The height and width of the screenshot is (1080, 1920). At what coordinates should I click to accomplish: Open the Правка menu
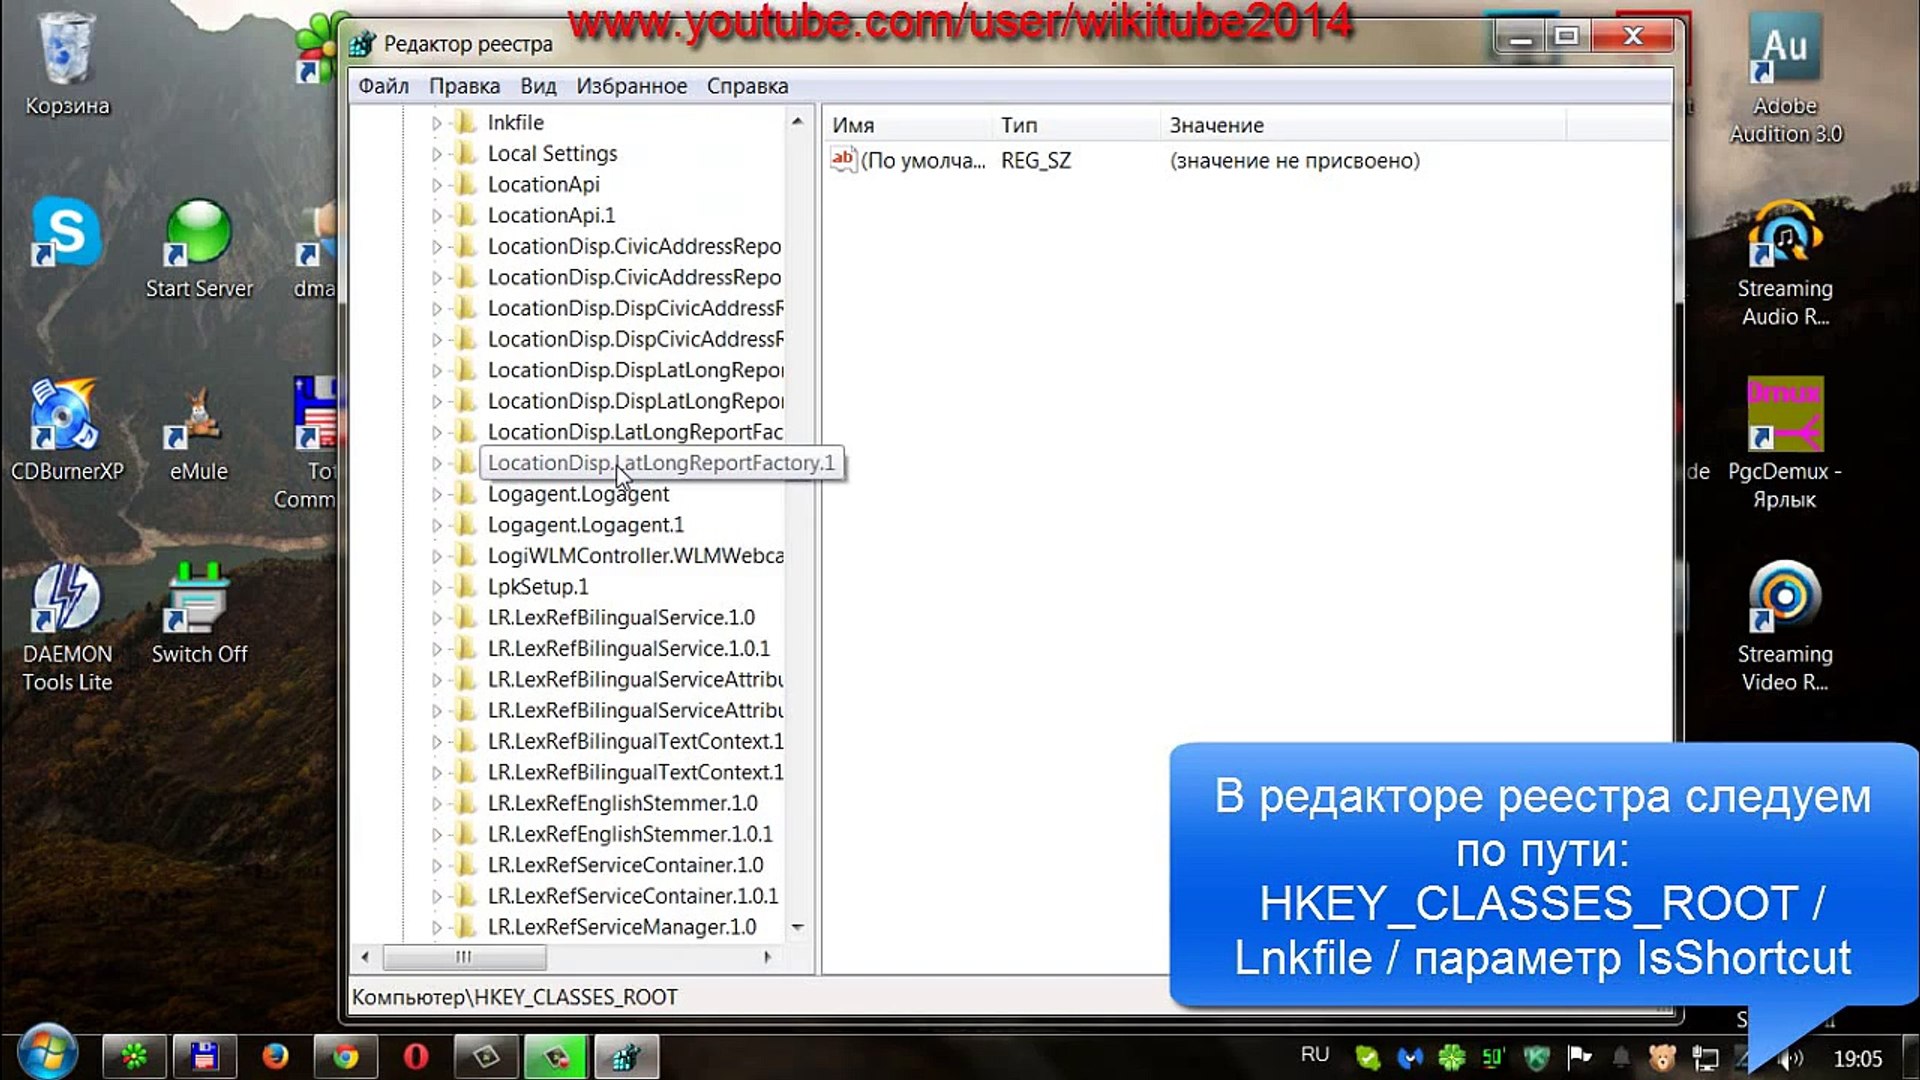point(464,86)
